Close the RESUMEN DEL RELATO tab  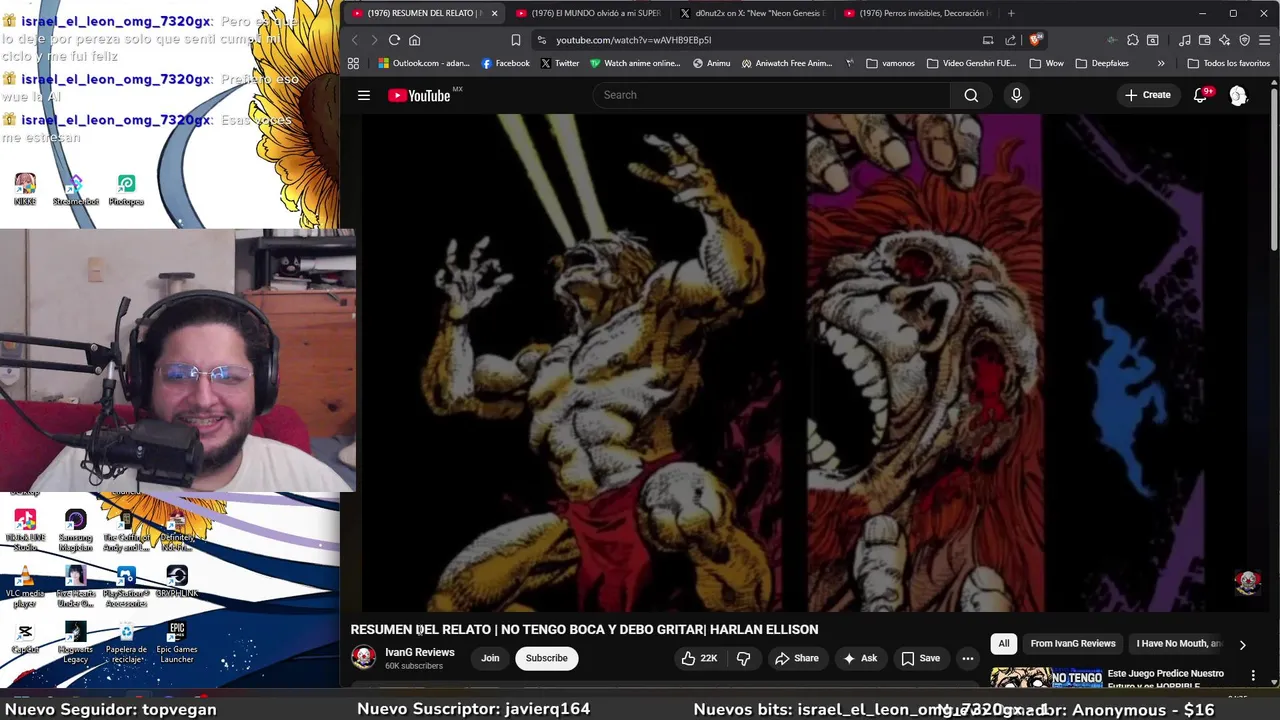pyautogui.click(x=493, y=13)
